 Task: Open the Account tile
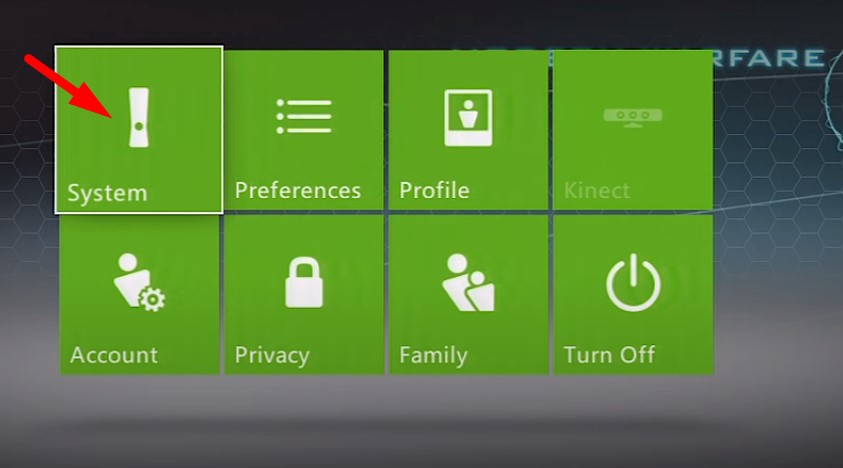(140, 294)
